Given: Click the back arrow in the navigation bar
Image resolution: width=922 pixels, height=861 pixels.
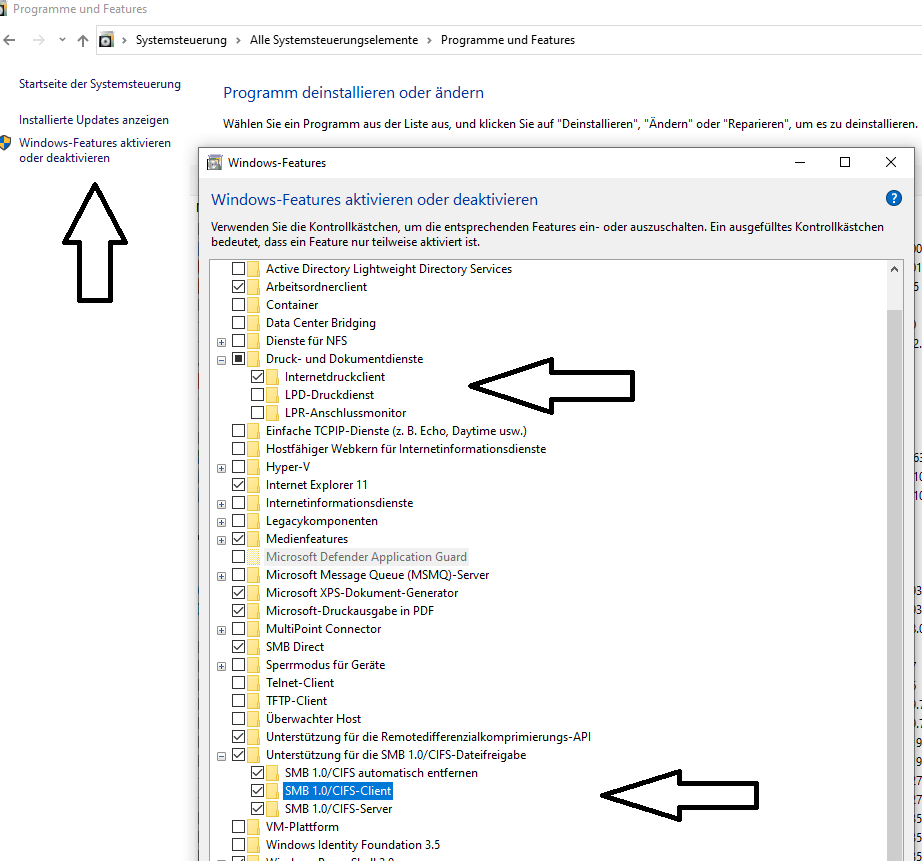Looking at the screenshot, I should (9, 40).
